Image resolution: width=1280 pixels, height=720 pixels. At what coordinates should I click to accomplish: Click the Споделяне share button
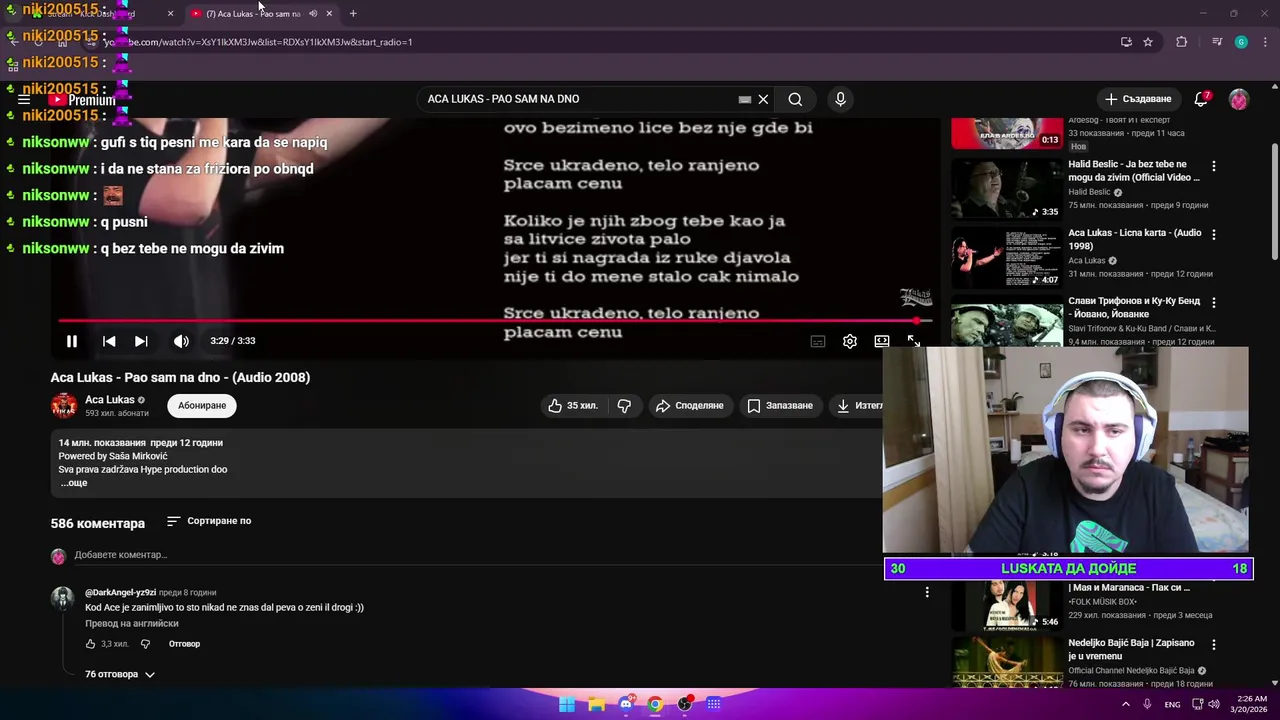point(689,405)
